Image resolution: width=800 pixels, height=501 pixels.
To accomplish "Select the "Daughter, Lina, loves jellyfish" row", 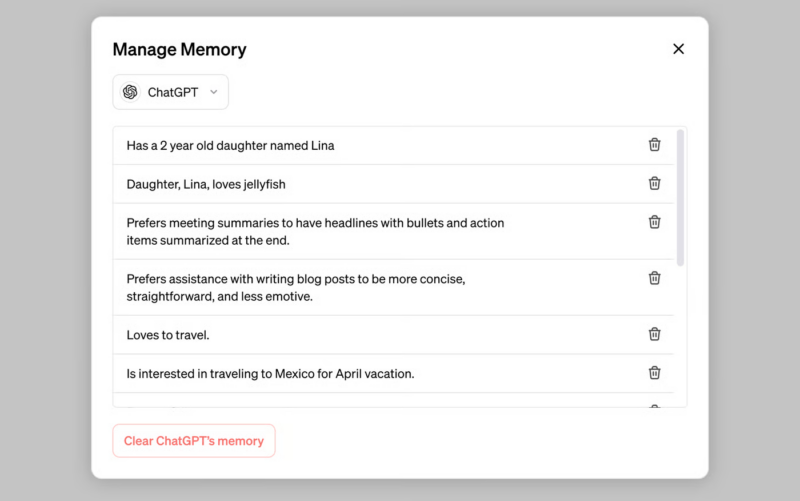I will pyautogui.click(x=393, y=184).
